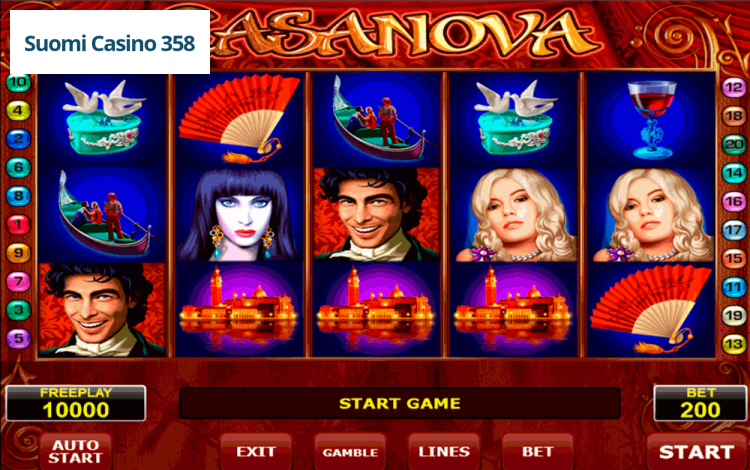Click payline 17 blue indicator
The width and height of the screenshot is (750, 470).
coord(734,230)
